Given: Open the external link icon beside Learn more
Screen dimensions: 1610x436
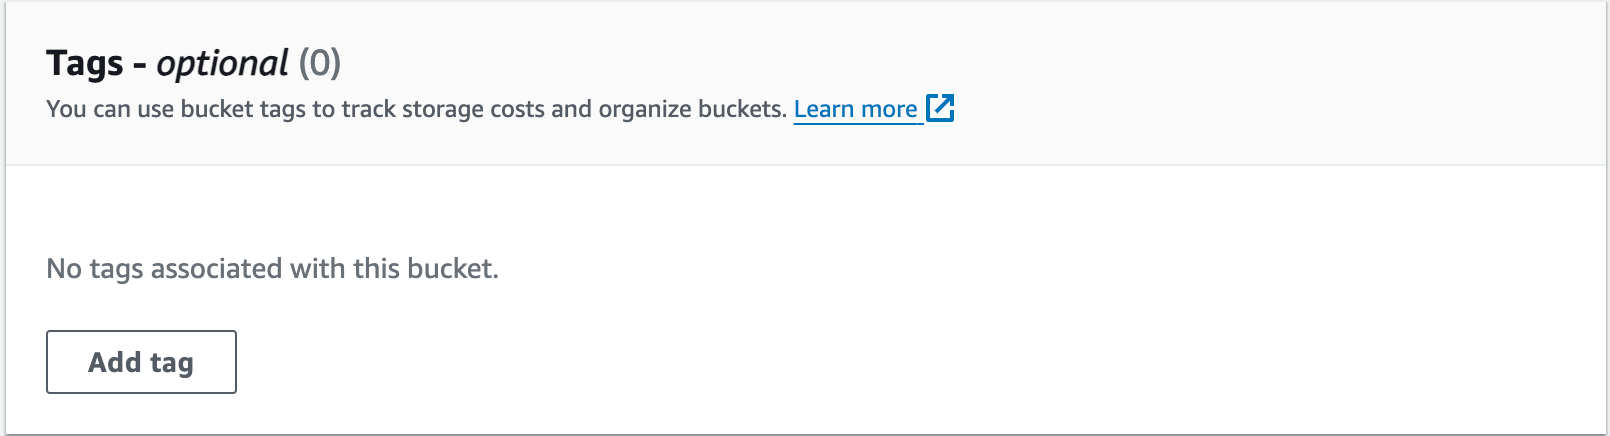Looking at the screenshot, I should pos(940,108).
